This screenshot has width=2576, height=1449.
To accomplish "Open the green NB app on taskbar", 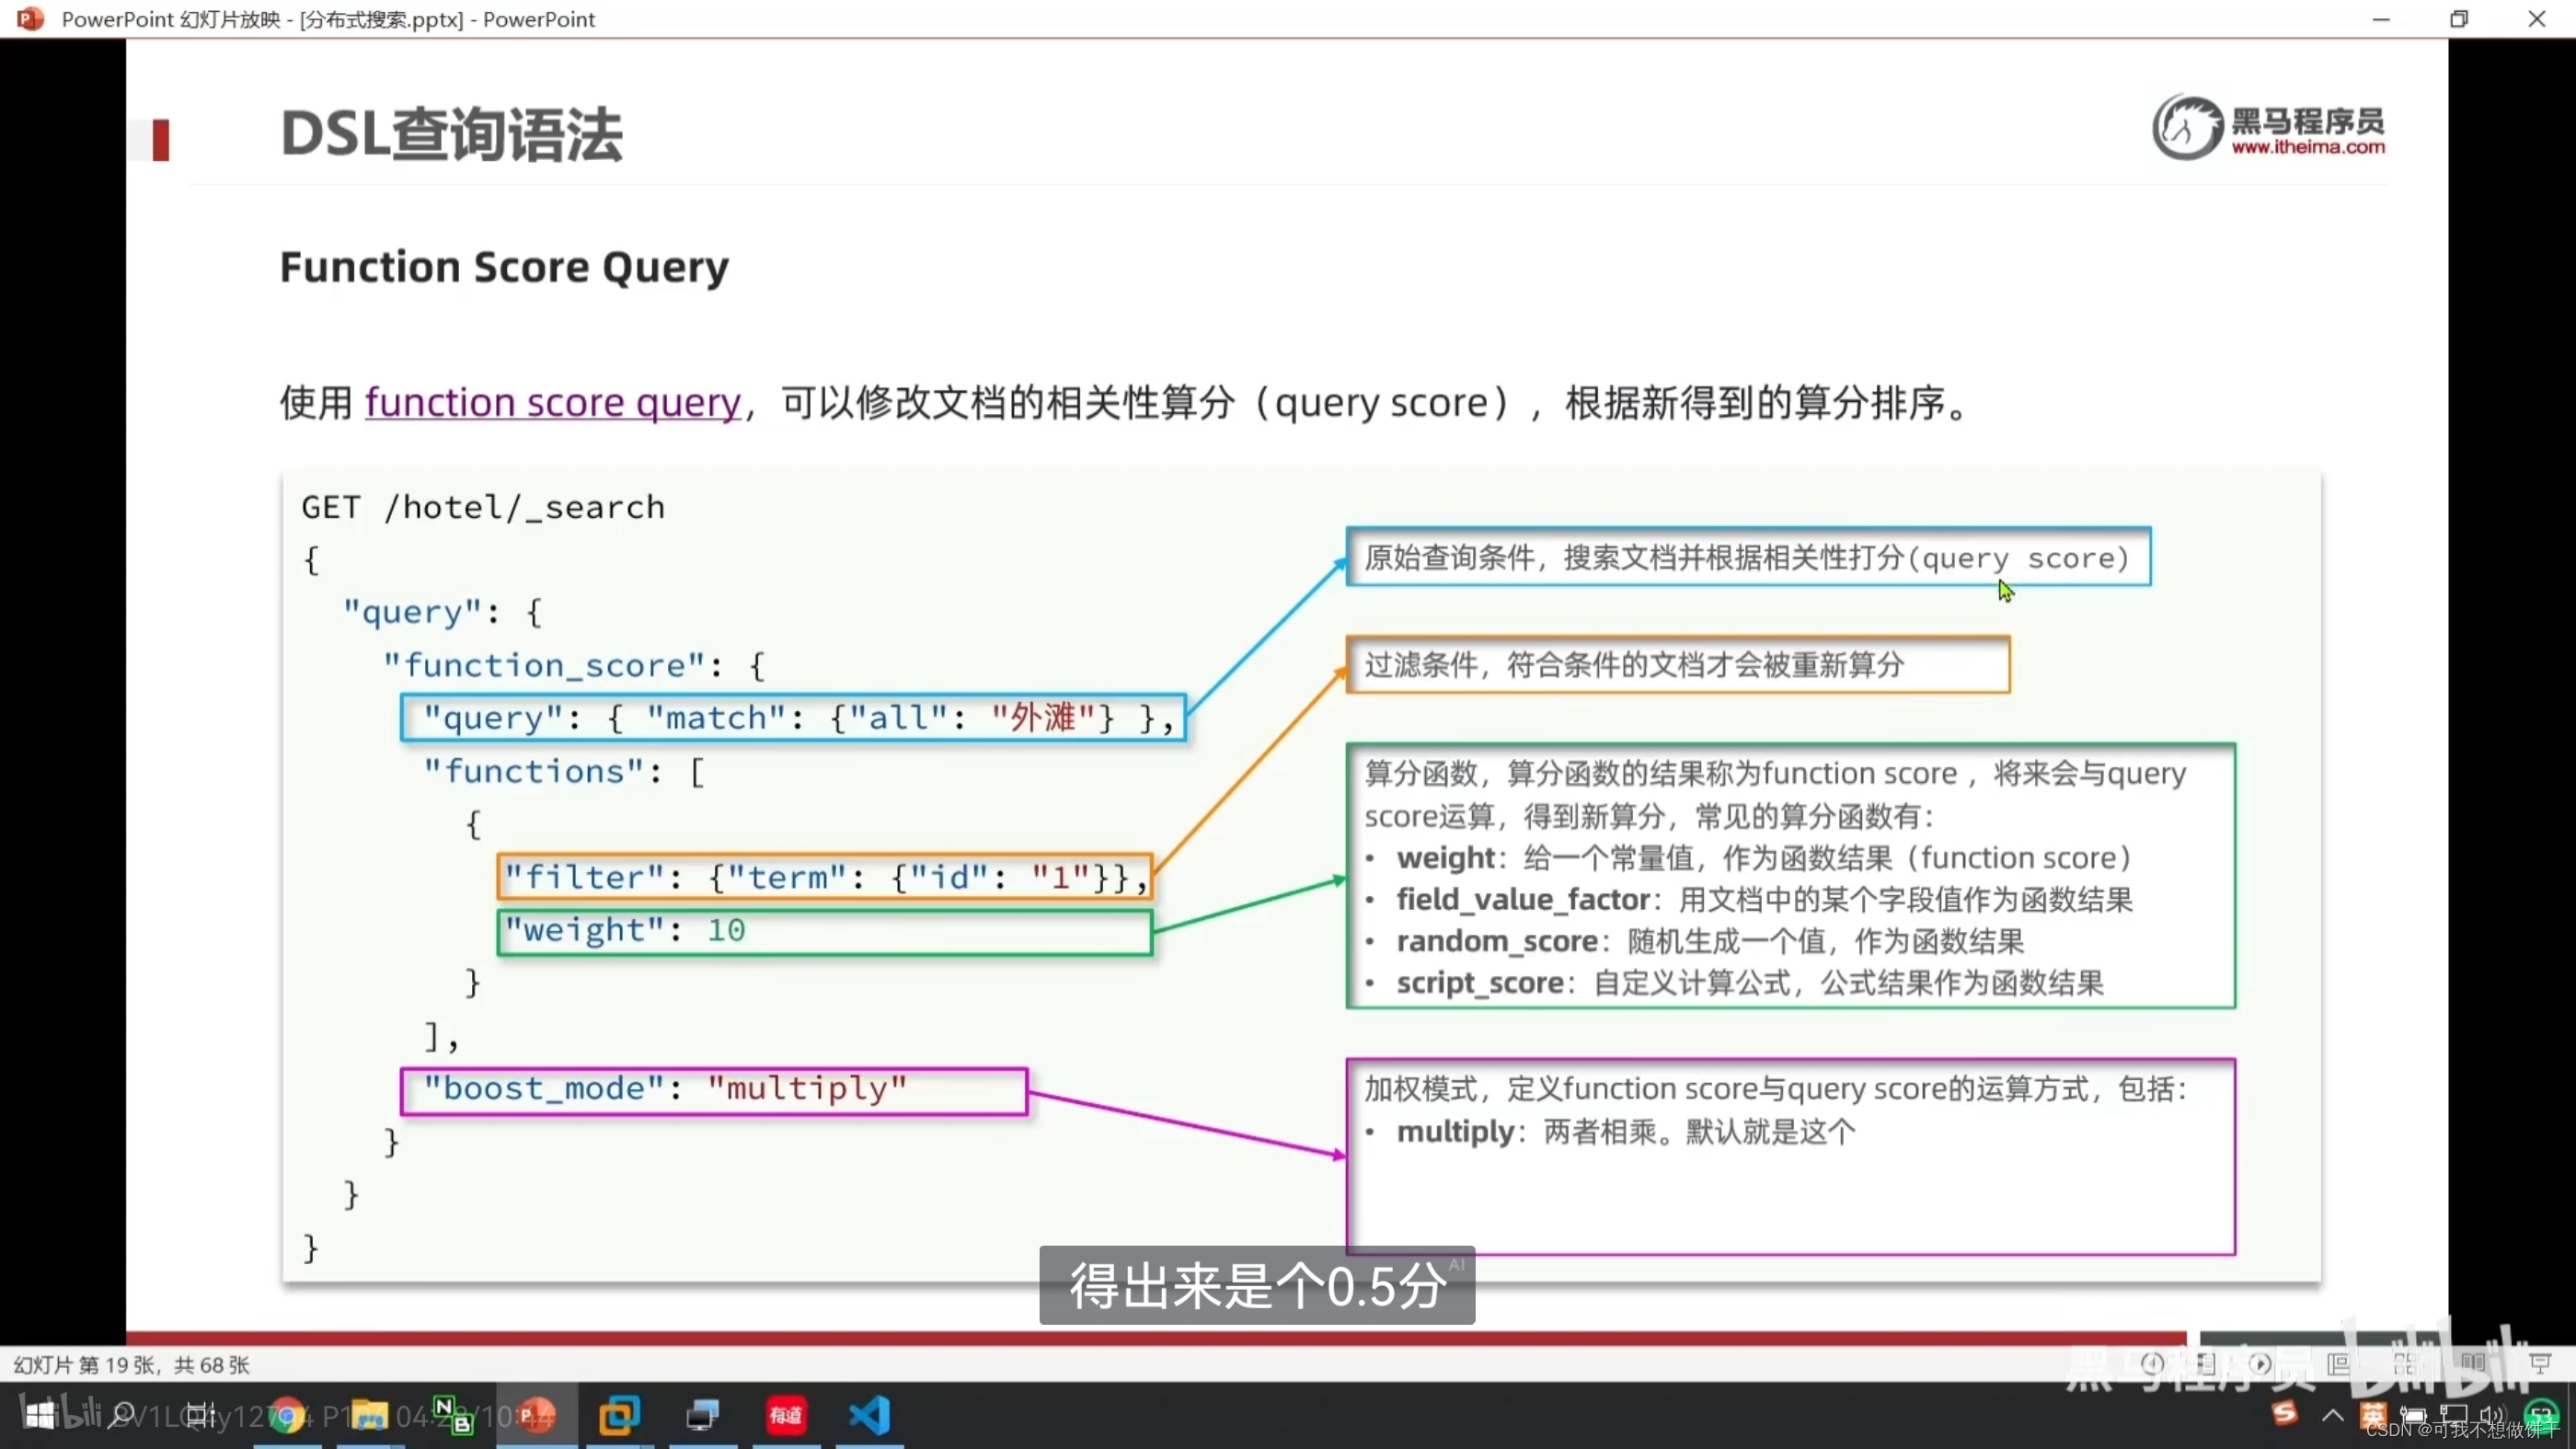I will point(453,1415).
